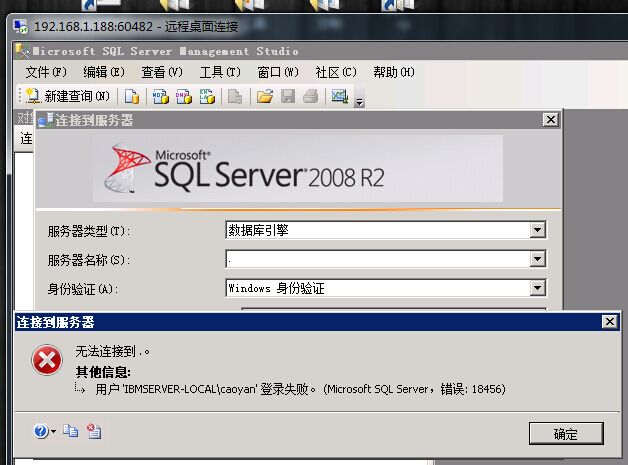Click the Analysis Services XMLA Query icon
Image resolution: width=628 pixels, height=465 pixels.
point(207,97)
